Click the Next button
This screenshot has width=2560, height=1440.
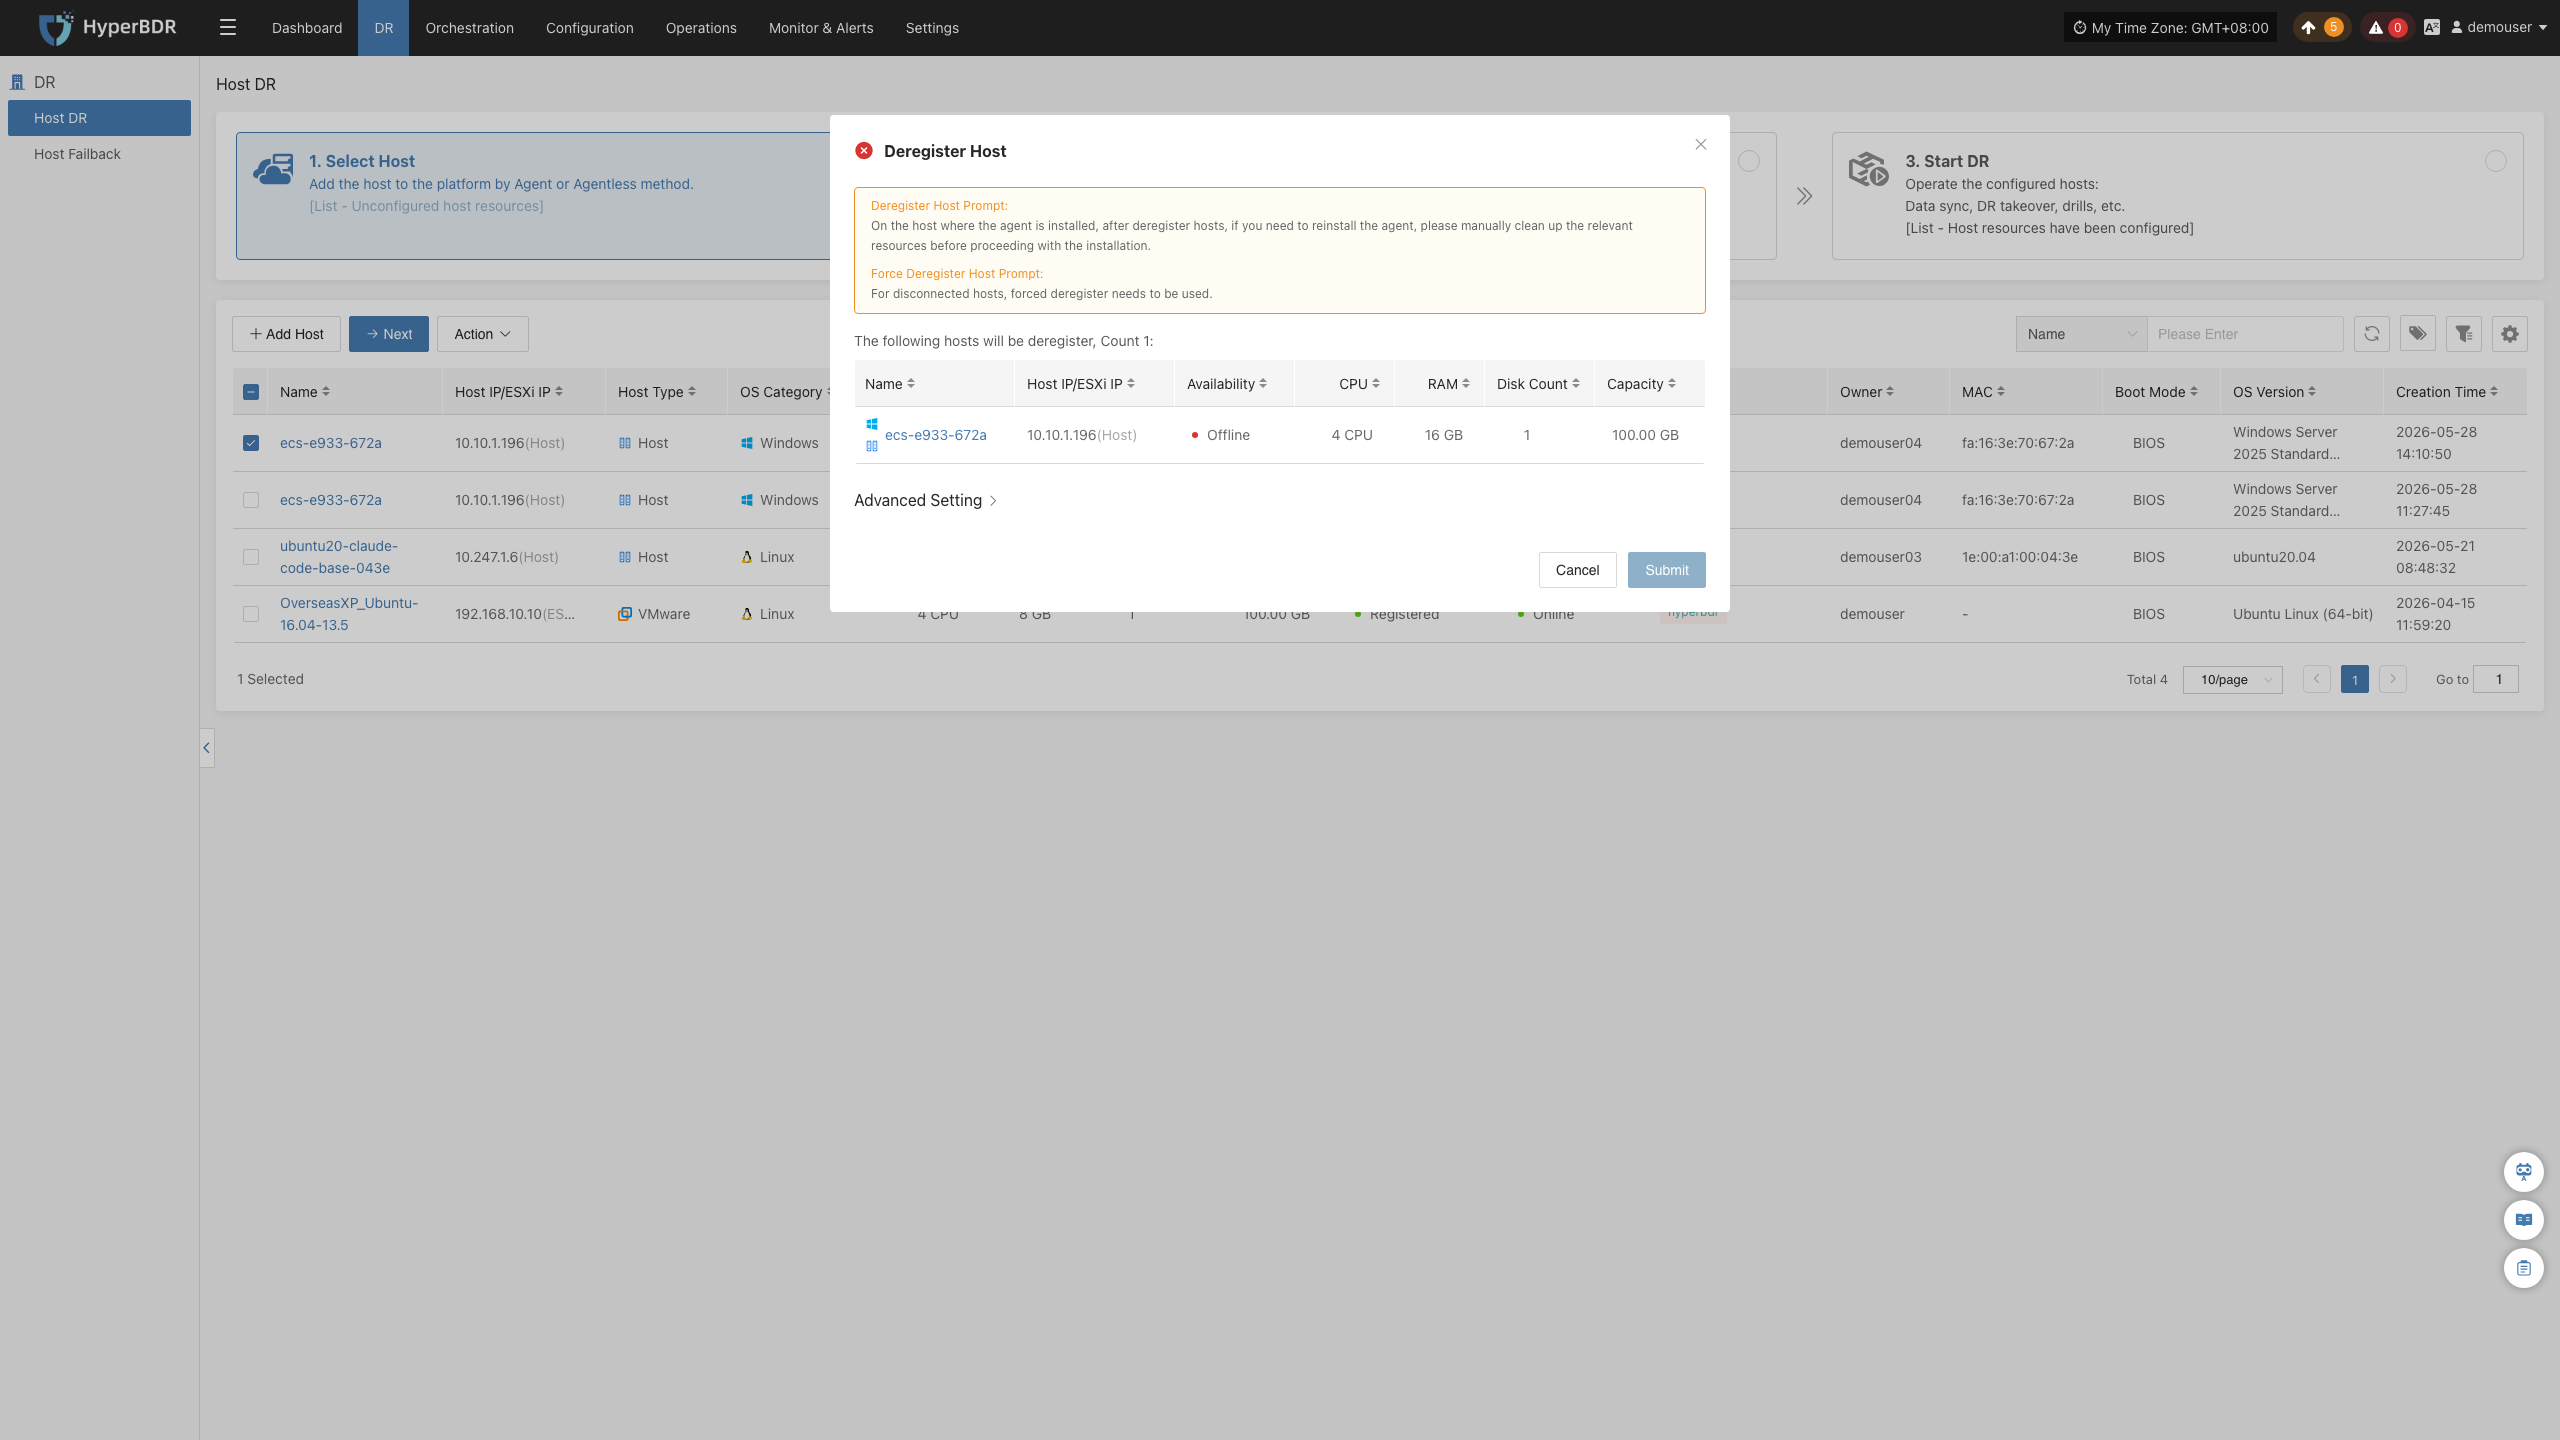point(389,334)
